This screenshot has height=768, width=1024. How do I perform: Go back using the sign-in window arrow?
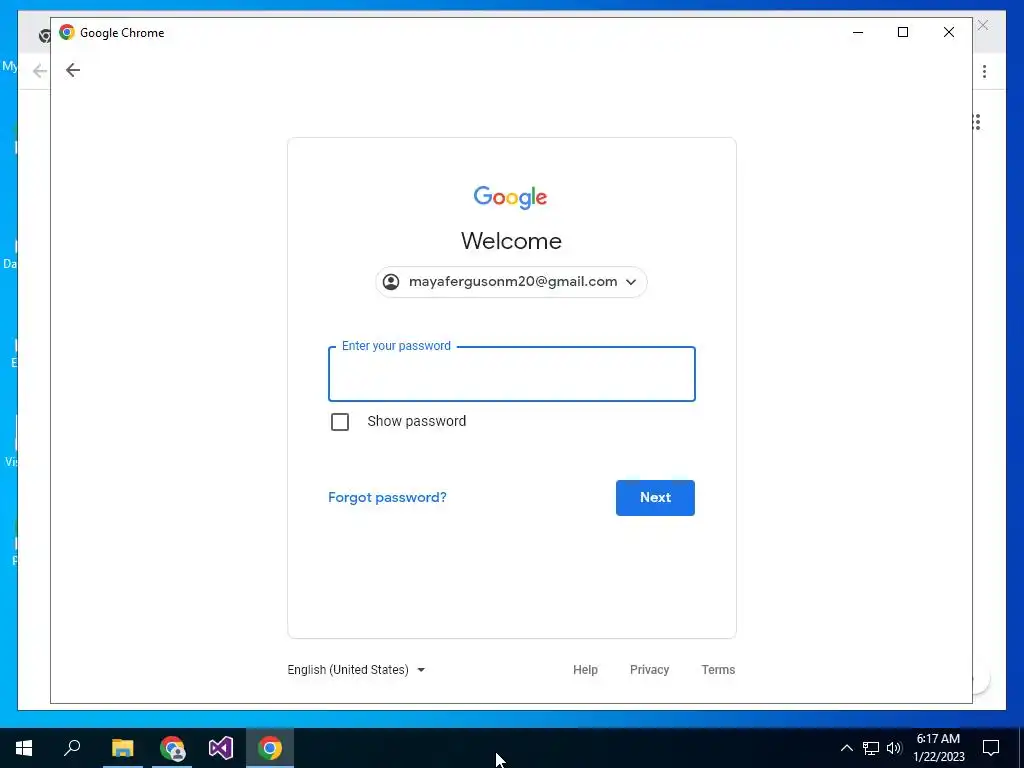pos(72,70)
